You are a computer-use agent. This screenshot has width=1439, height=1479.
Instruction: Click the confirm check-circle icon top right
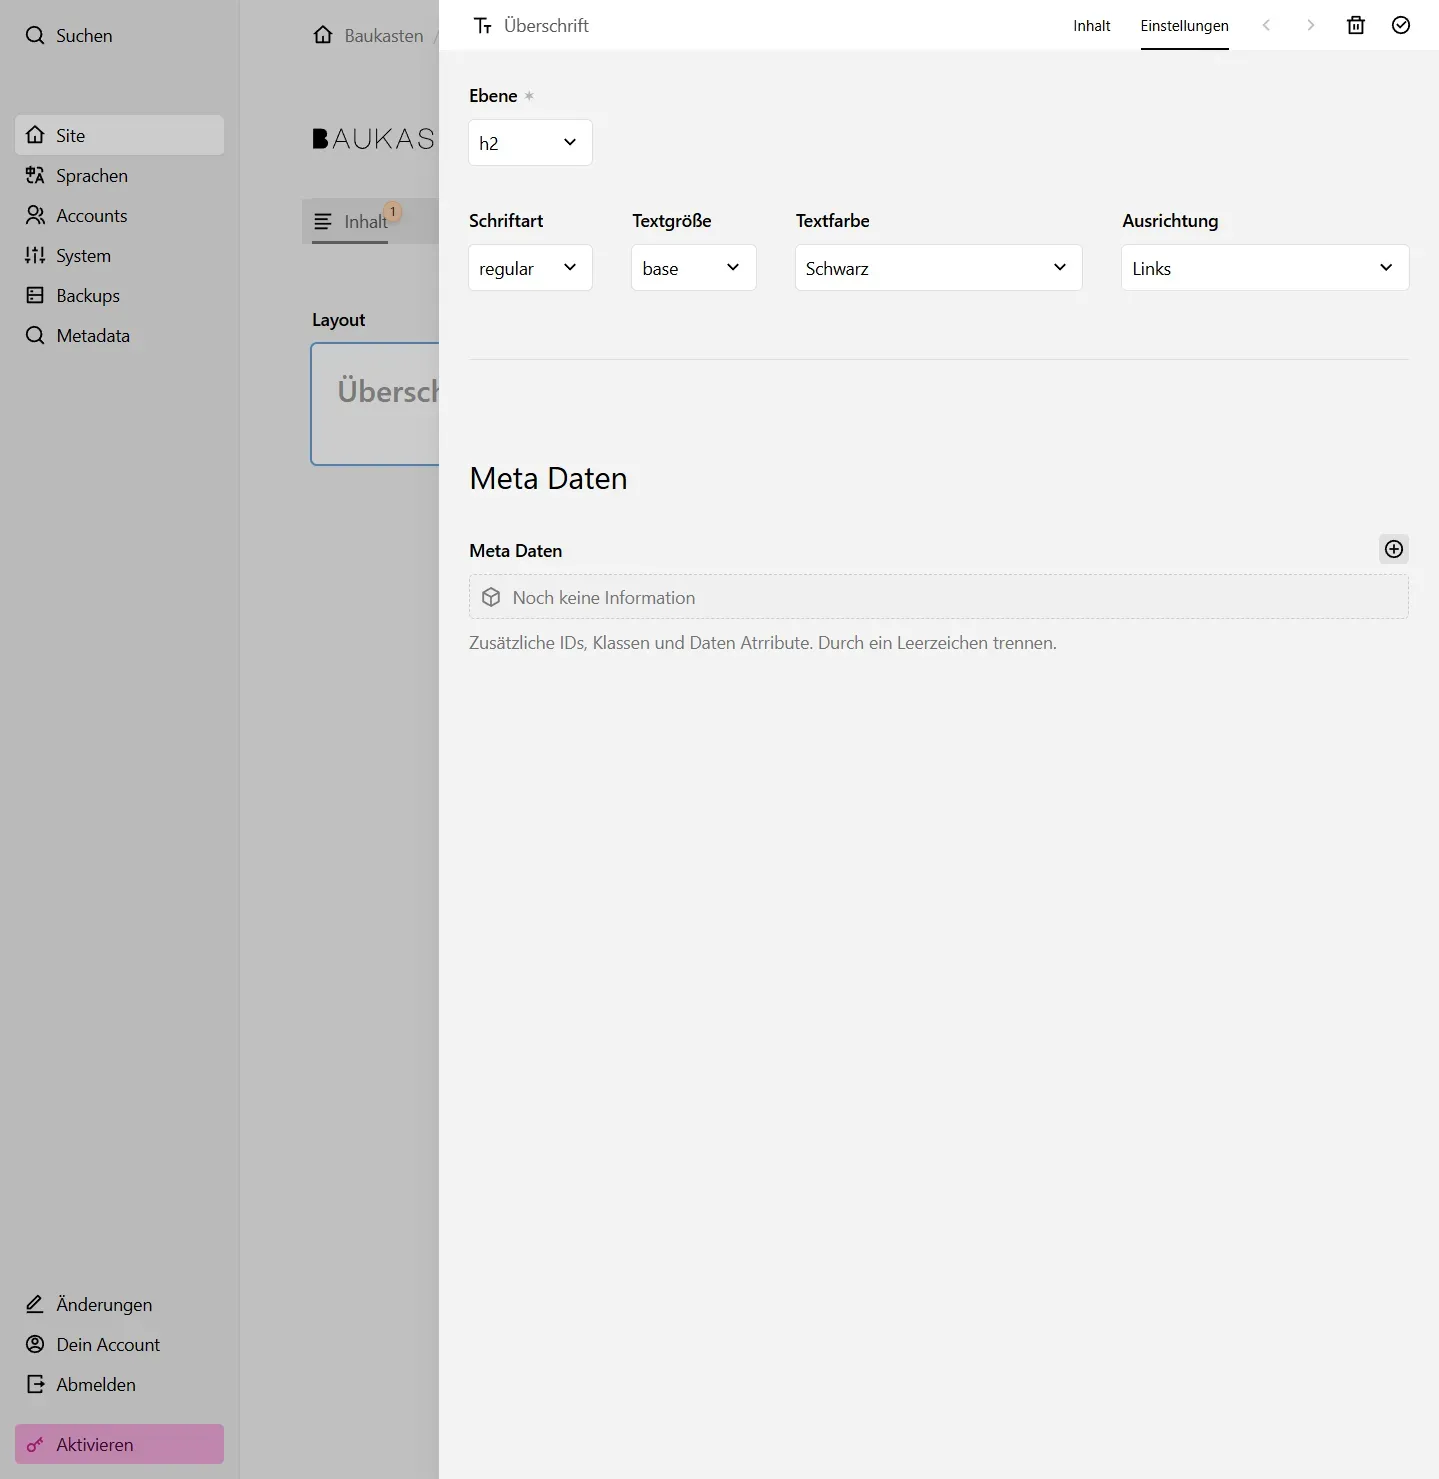pos(1400,25)
